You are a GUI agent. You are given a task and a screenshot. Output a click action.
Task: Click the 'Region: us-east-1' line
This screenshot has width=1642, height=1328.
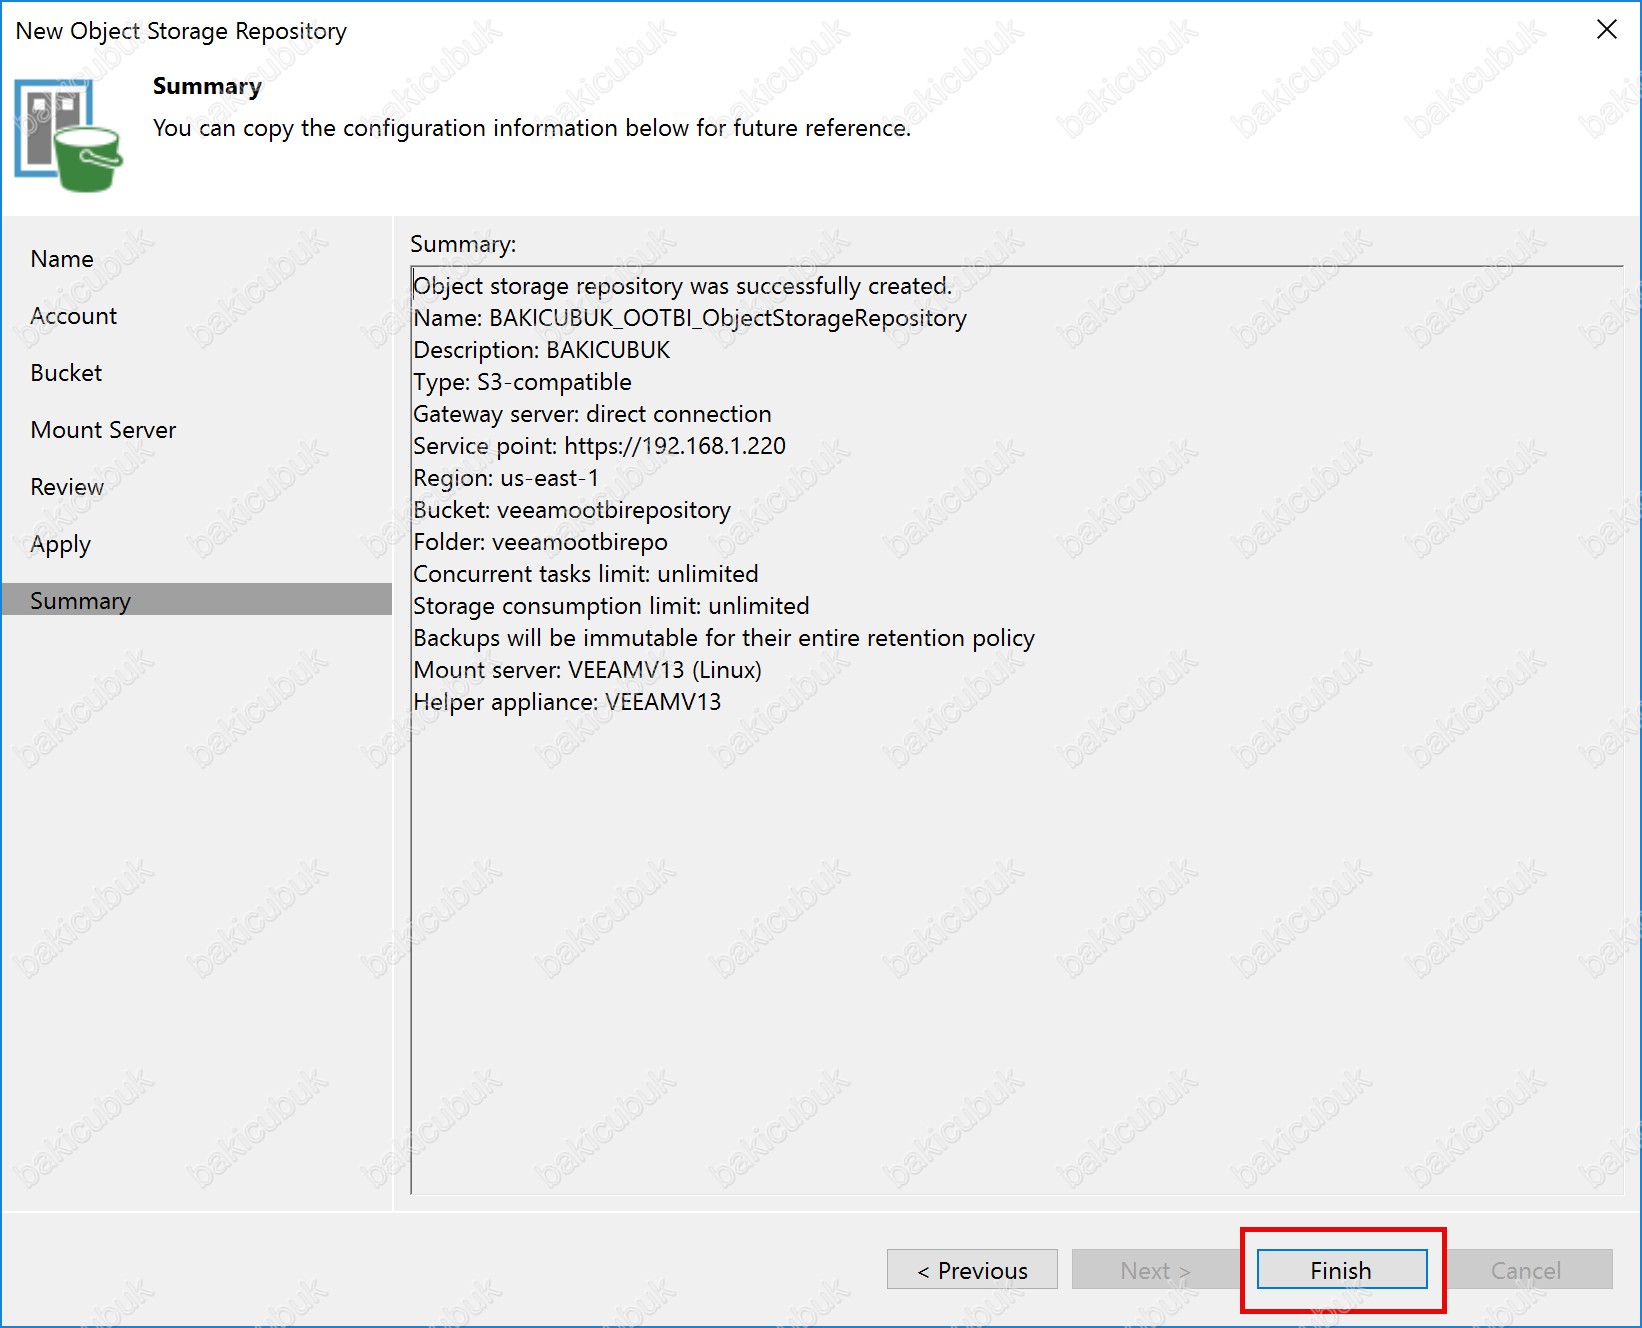click(x=506, y=478)
